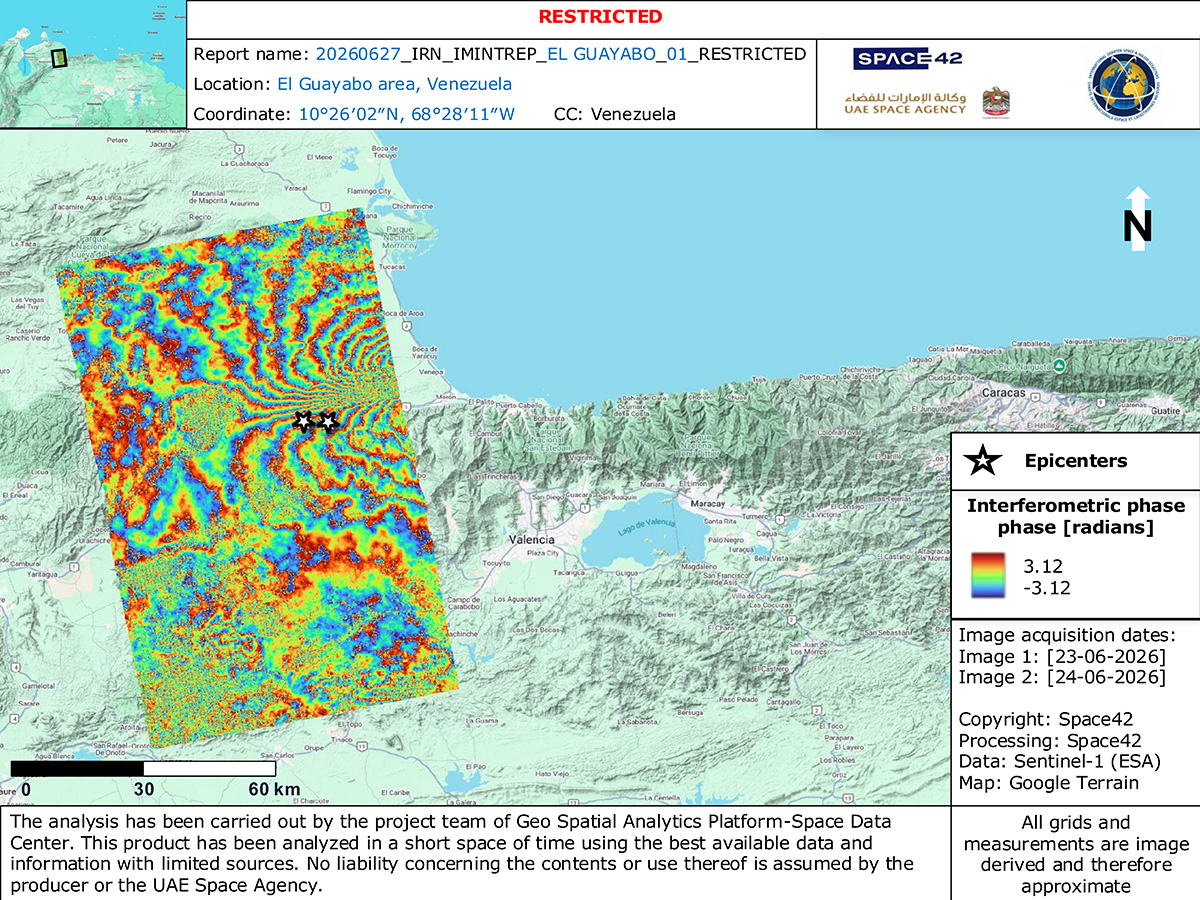Click the Valencia city label on map
Image resolution: width=1200 pixels, height=900 pixels.
(532, 539)
